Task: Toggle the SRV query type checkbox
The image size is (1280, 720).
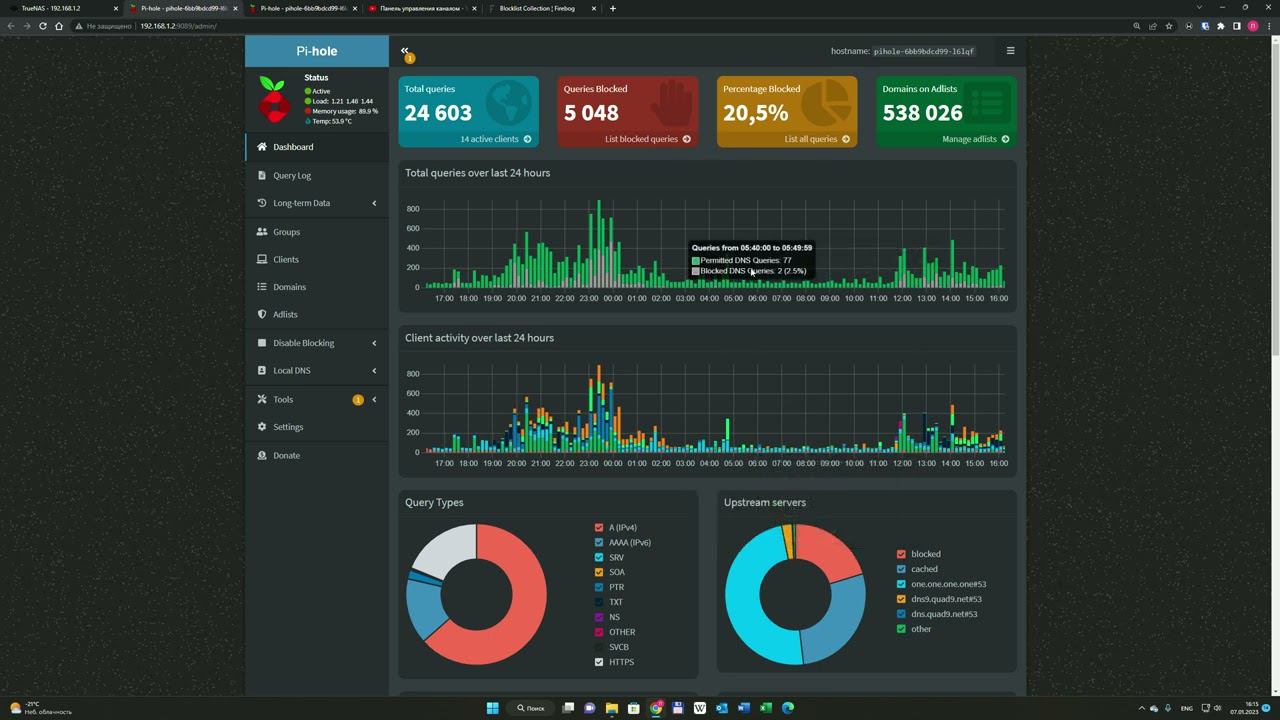Action: point(599,558)
